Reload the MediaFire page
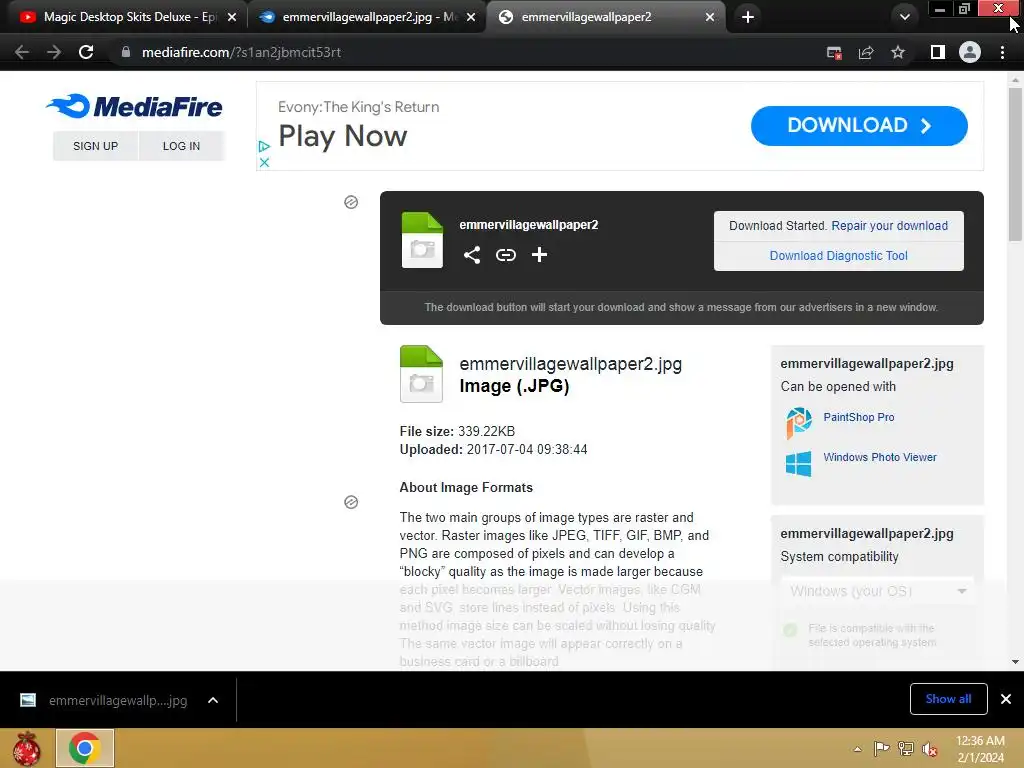The height and width of the screenshot is (768, 1024). click(x=86, y=52)
